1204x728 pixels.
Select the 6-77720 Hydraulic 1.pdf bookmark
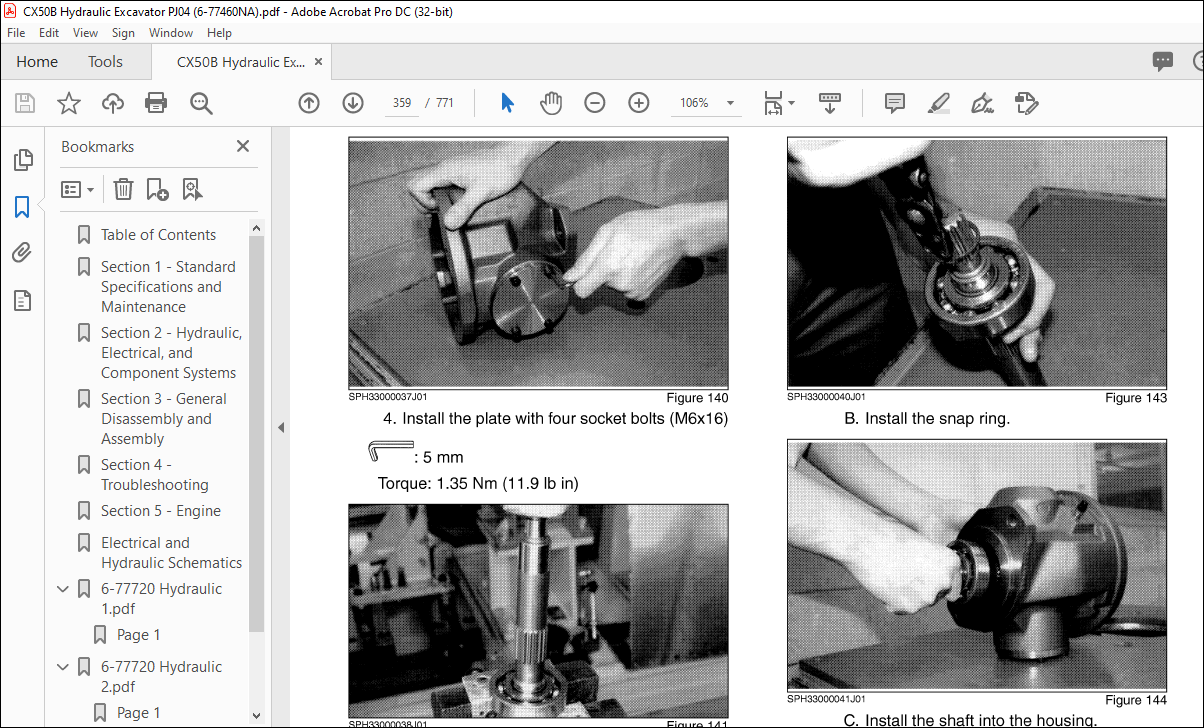pos(161,599)
